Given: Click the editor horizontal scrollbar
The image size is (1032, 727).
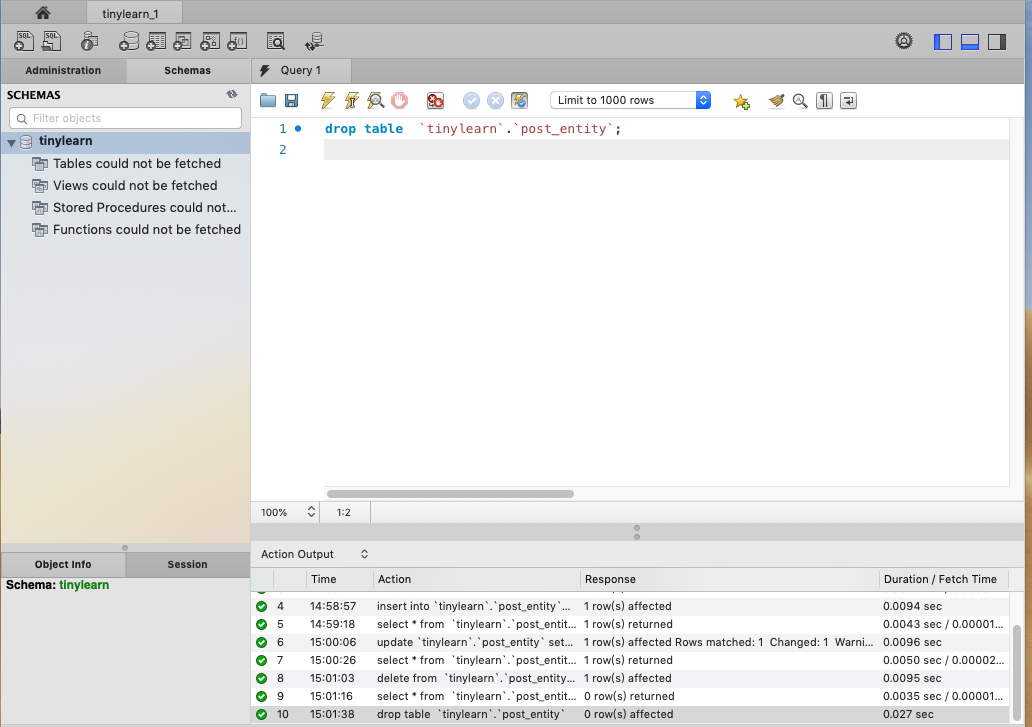Looking at the screenshot, I should click(x=450, y=493).
